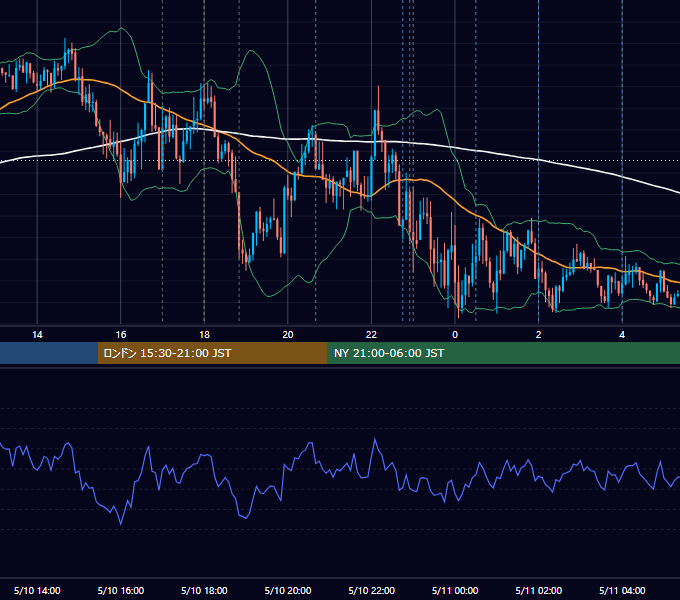The image size is (680, 600).
Task: Click the 5/10 20:00 time label
Action: click(x=288, y=590)
